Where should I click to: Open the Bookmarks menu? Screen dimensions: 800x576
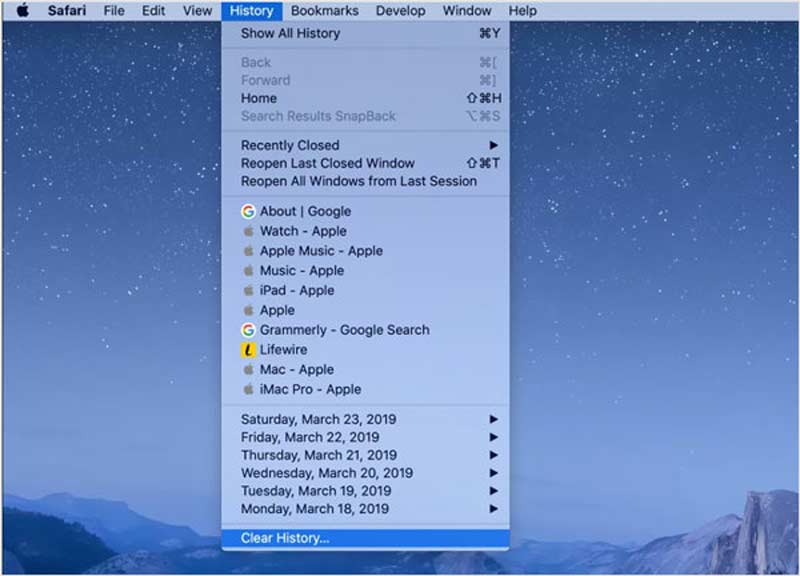point(324,11)
